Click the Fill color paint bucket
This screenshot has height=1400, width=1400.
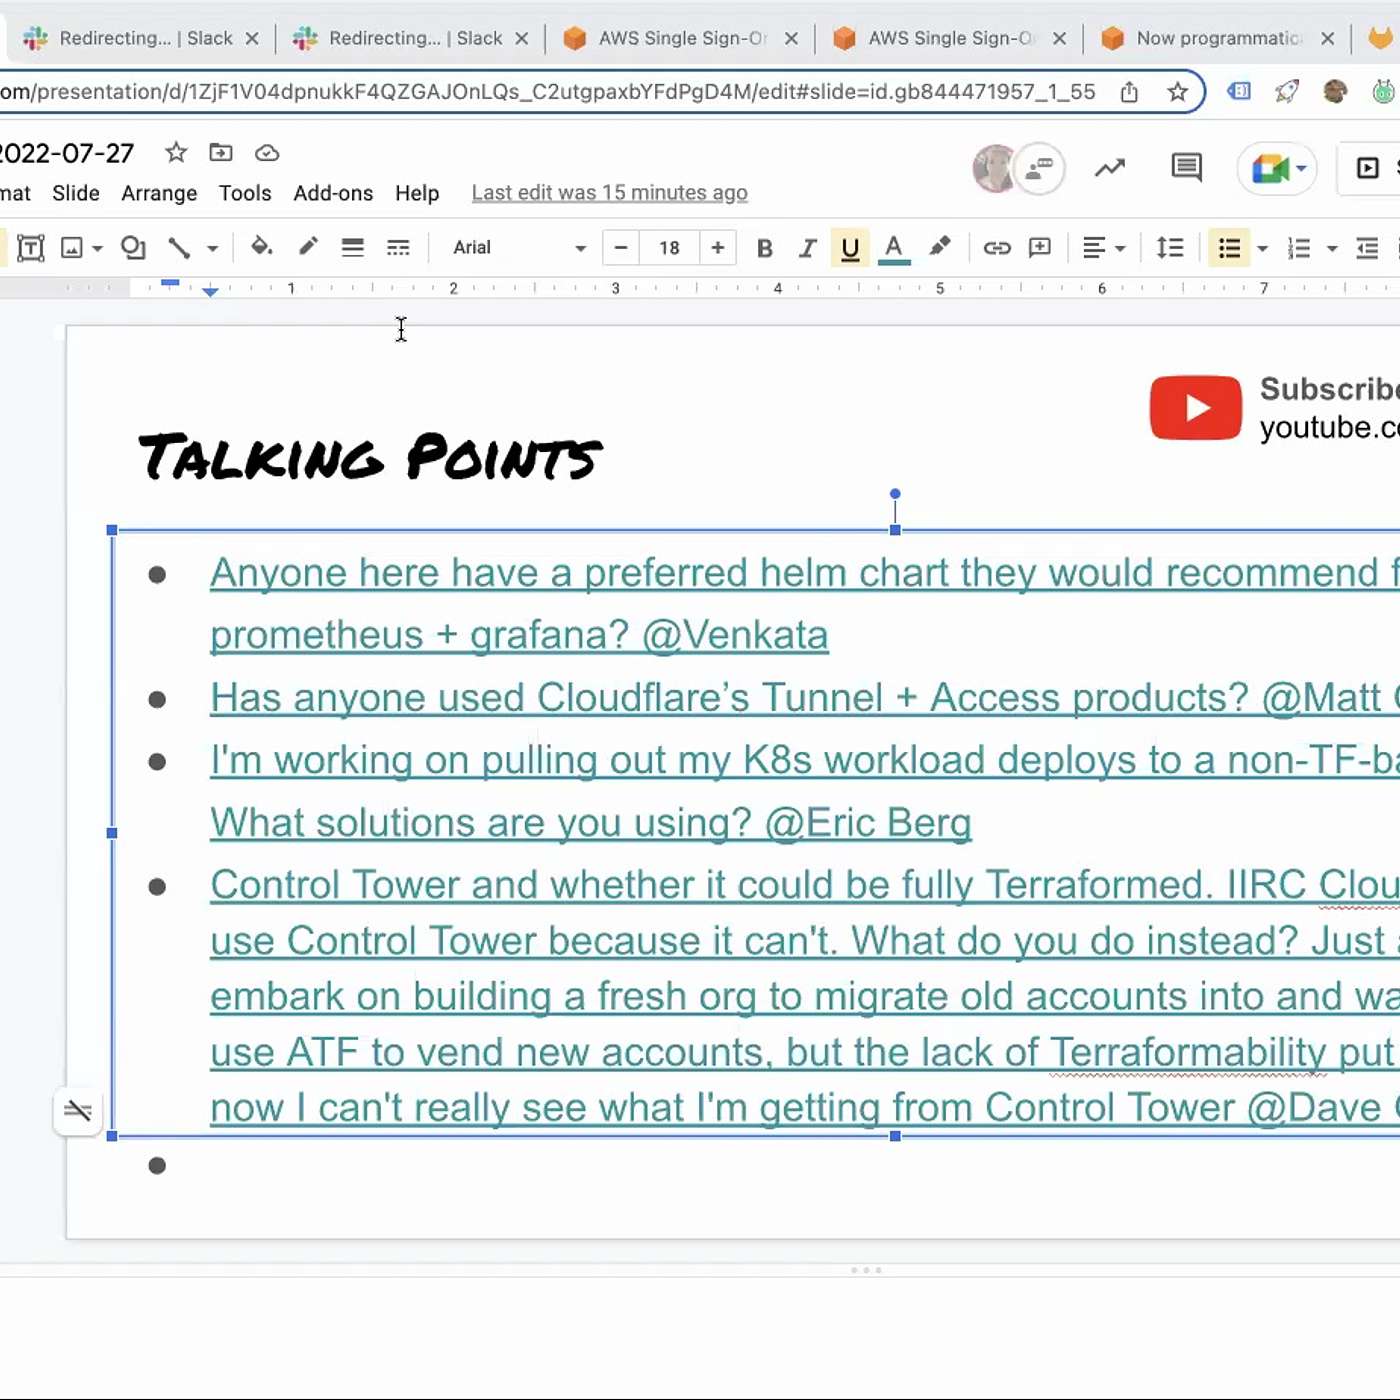point(261,247)
